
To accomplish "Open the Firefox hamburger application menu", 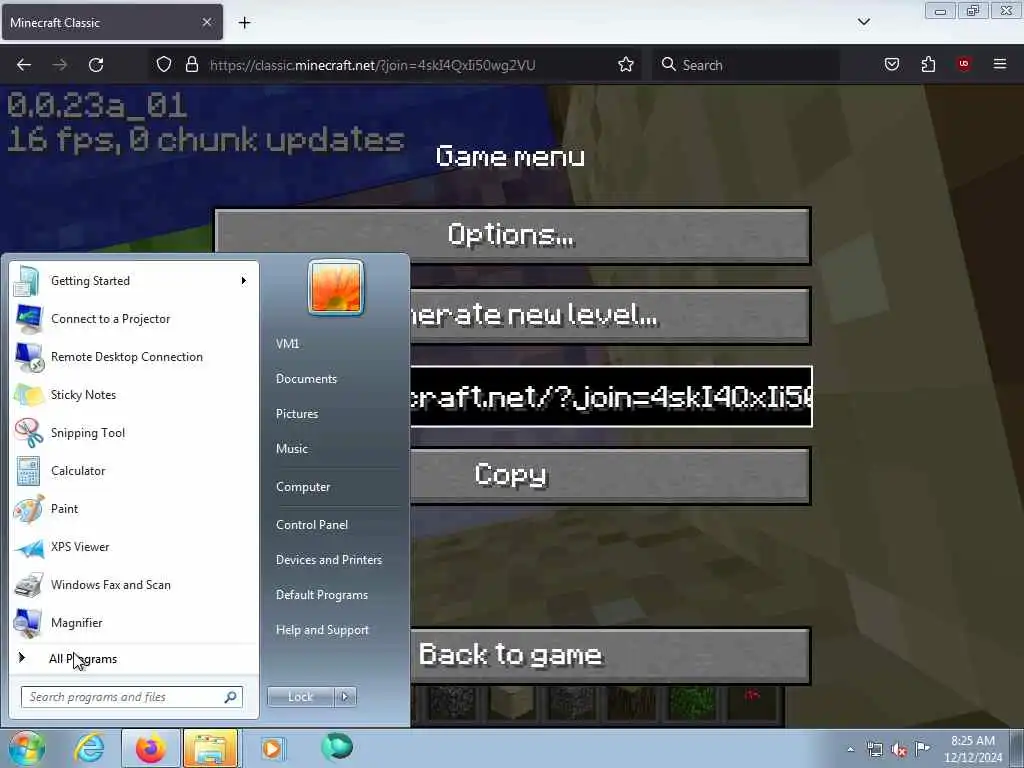I will pyautogui.click(x=1000, y=64).
